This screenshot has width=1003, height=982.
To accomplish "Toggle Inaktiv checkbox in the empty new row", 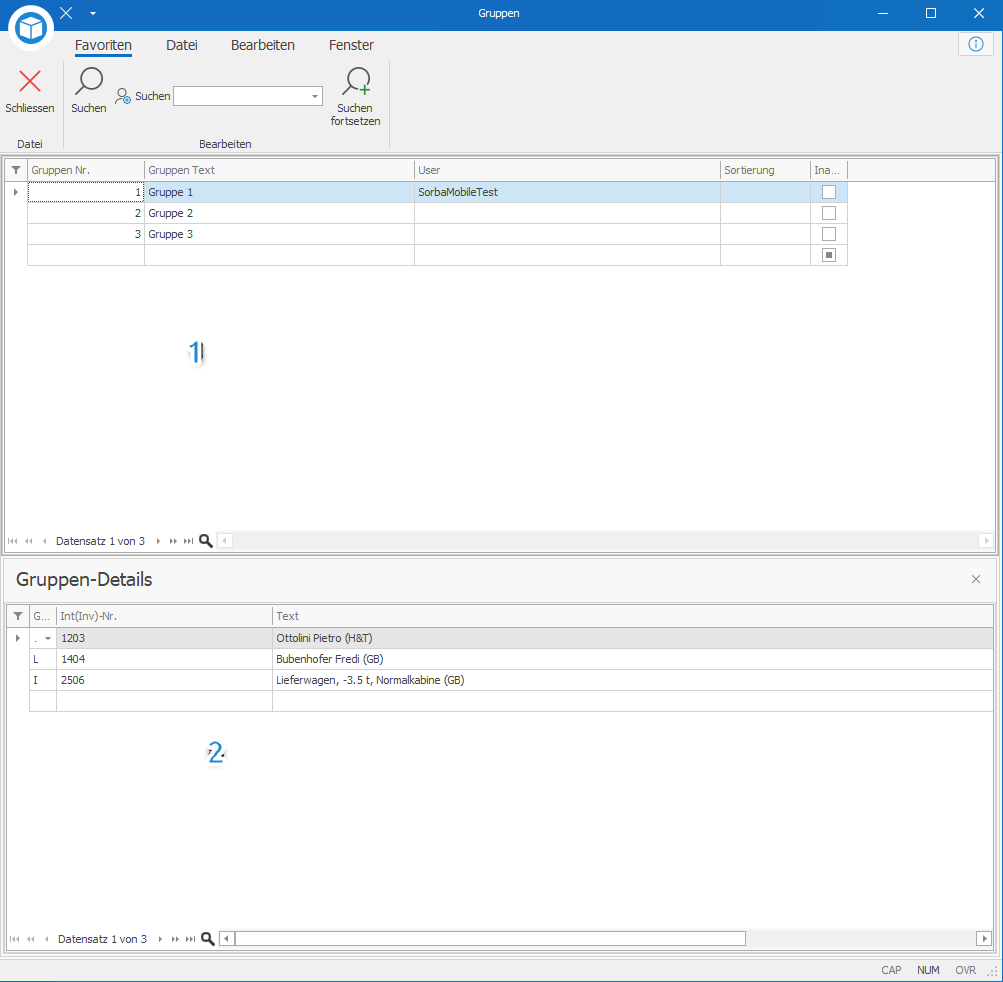I will pyautogui.click(x=829, y=255).
